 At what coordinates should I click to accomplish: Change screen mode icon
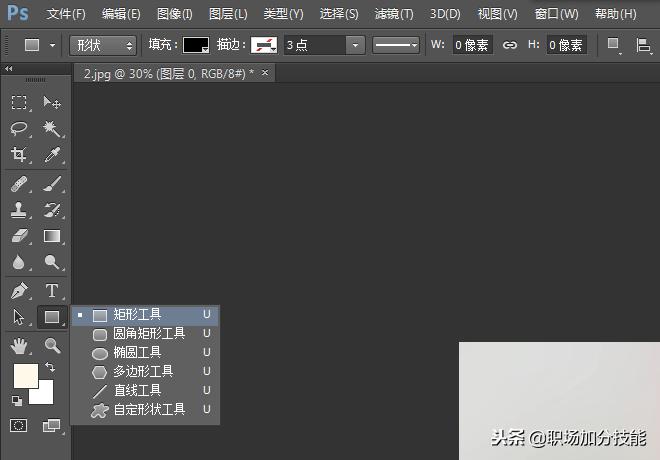pos(52,425)
